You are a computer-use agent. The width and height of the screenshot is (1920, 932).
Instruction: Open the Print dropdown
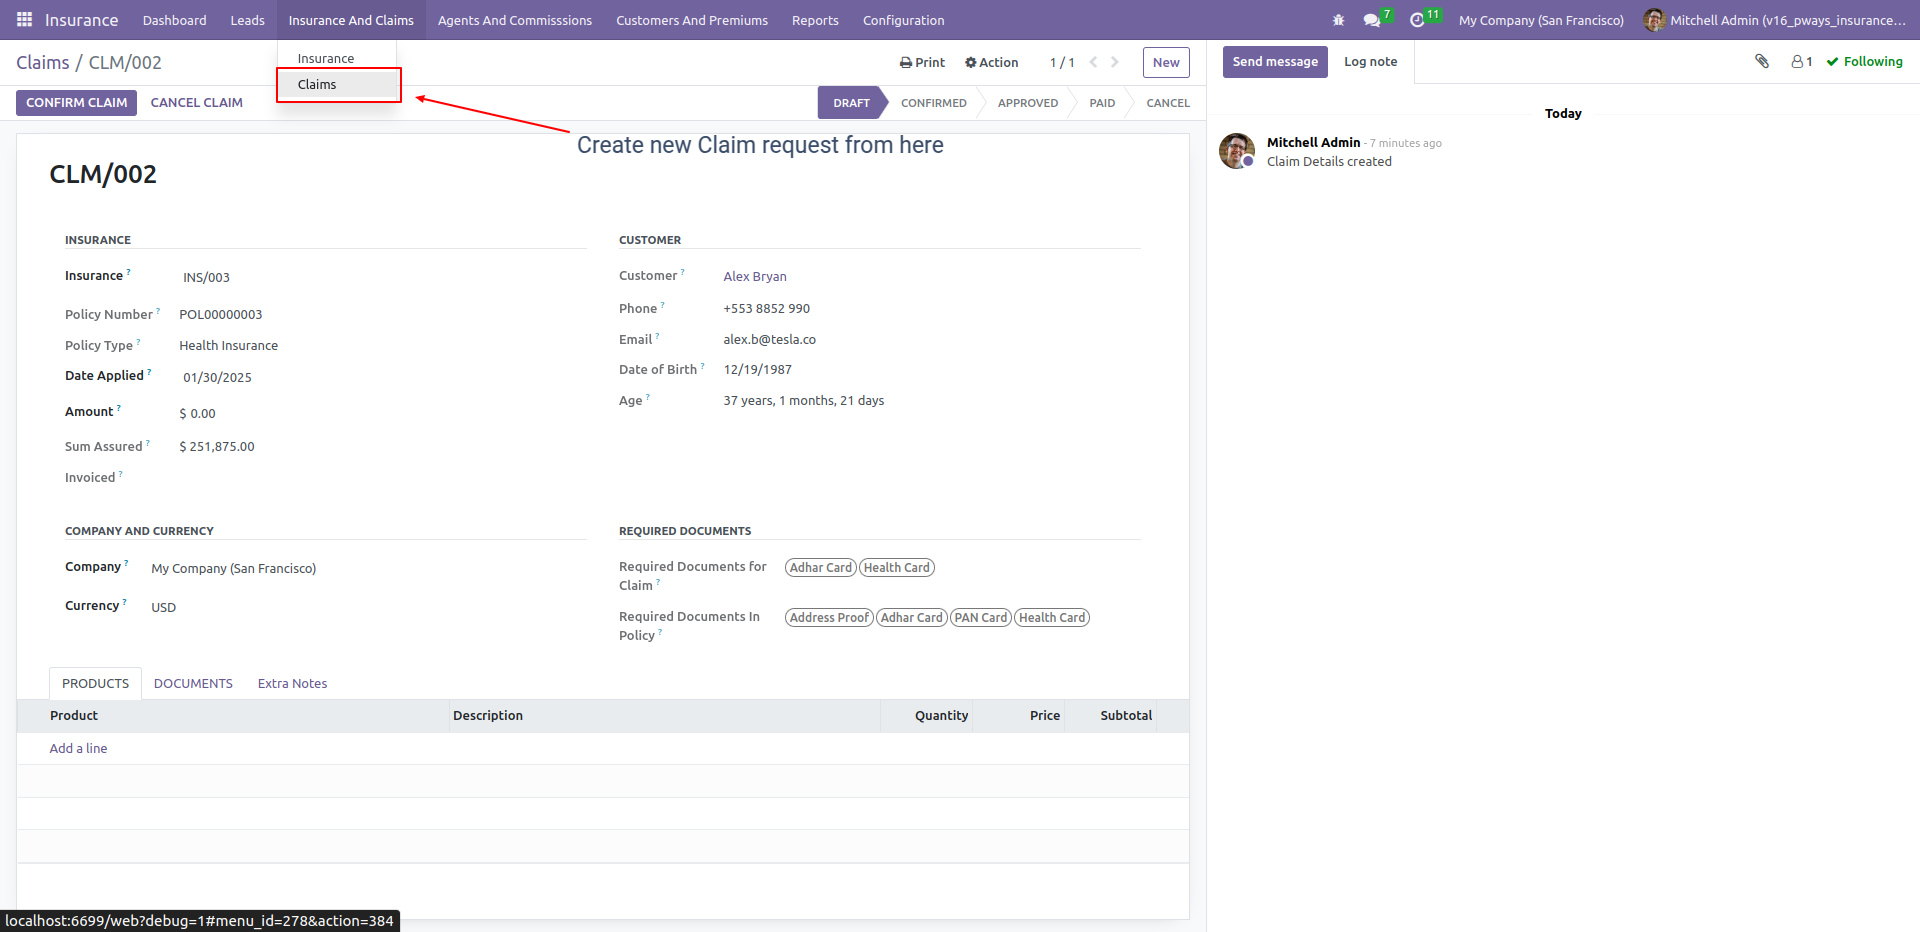[922, 62]
